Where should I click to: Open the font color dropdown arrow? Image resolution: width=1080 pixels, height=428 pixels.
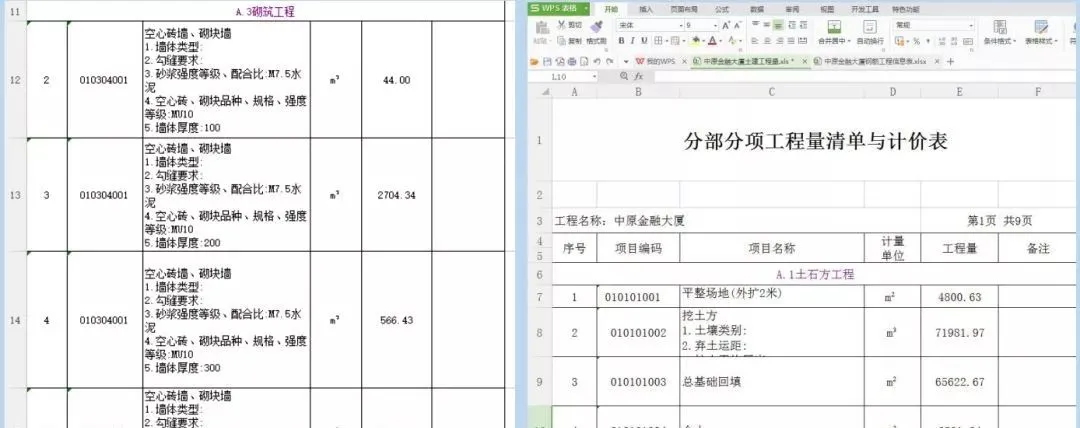[x=720, y=41]
